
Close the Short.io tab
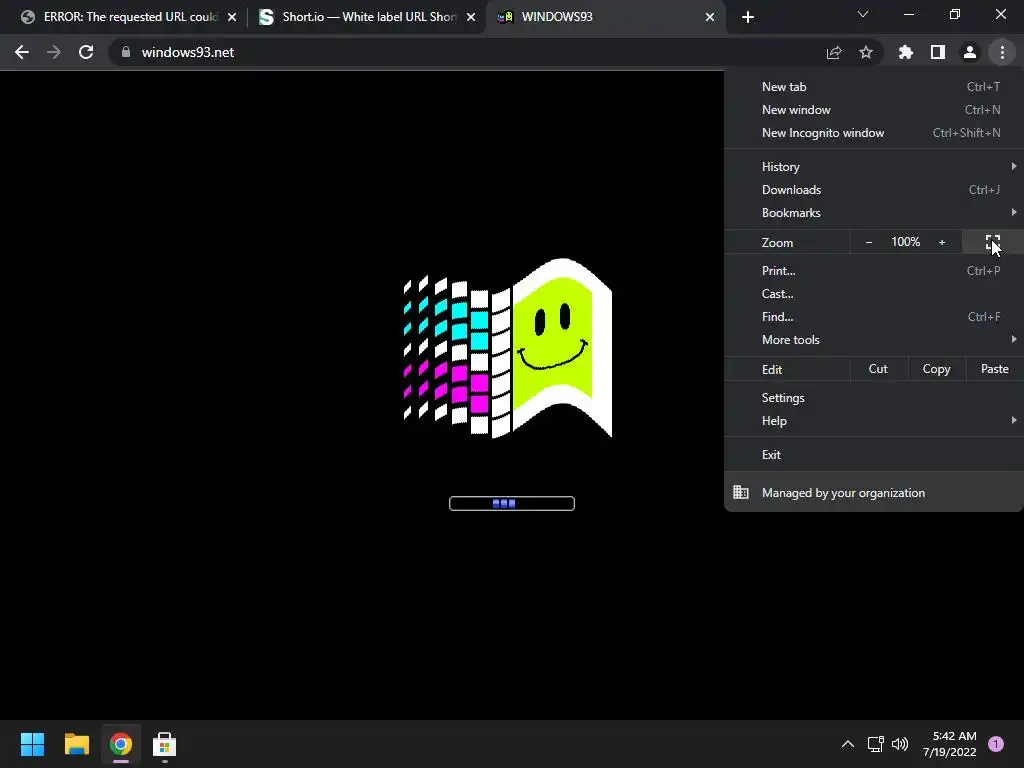click(x=471, y=17)
